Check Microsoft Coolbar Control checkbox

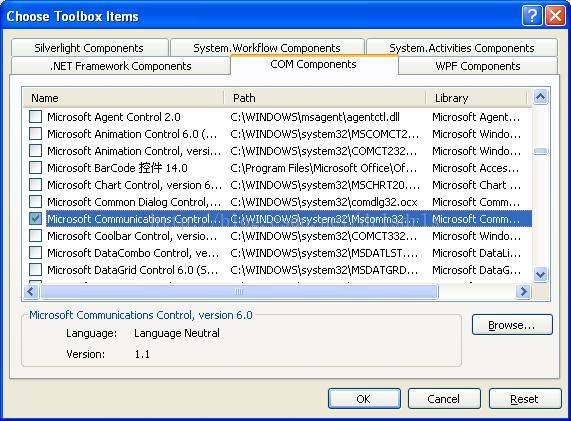coord(35,236)
